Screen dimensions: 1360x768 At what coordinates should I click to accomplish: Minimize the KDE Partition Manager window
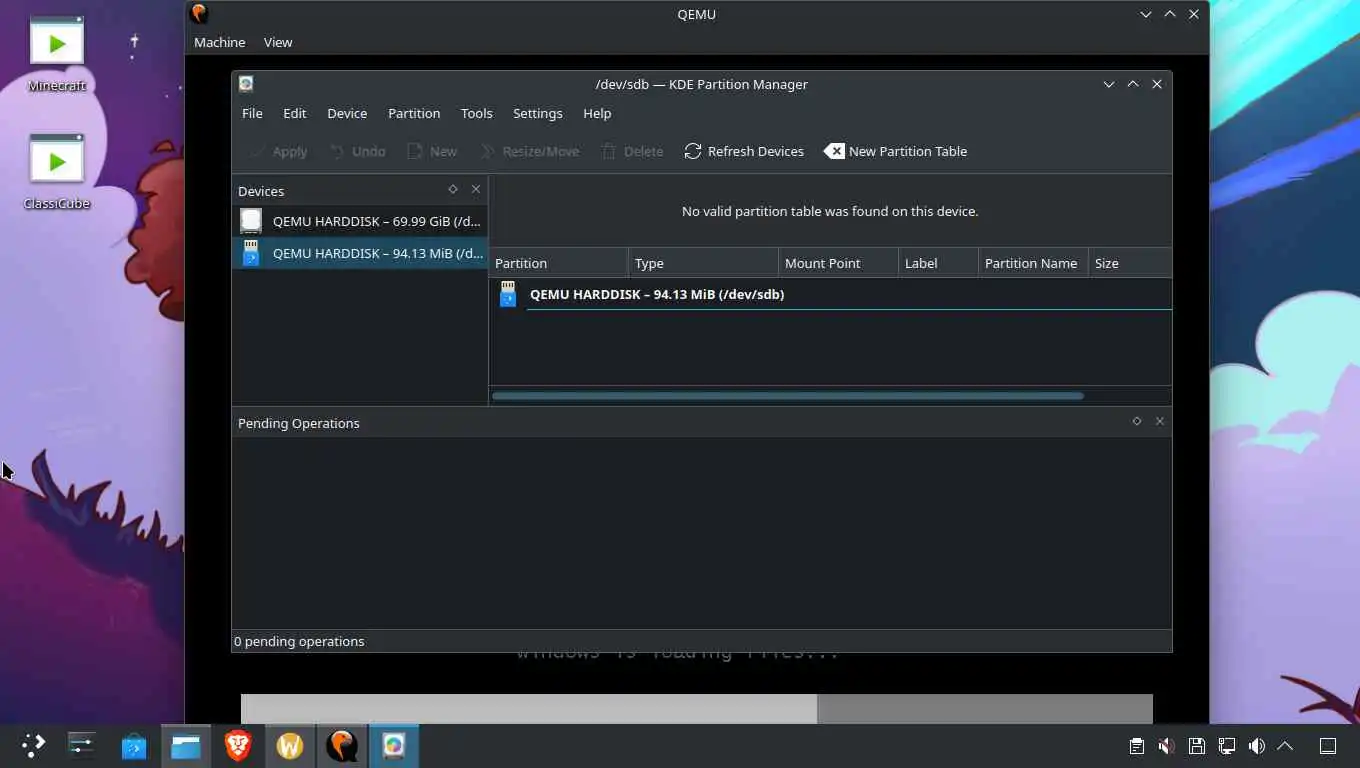[x=1109, y=84]
